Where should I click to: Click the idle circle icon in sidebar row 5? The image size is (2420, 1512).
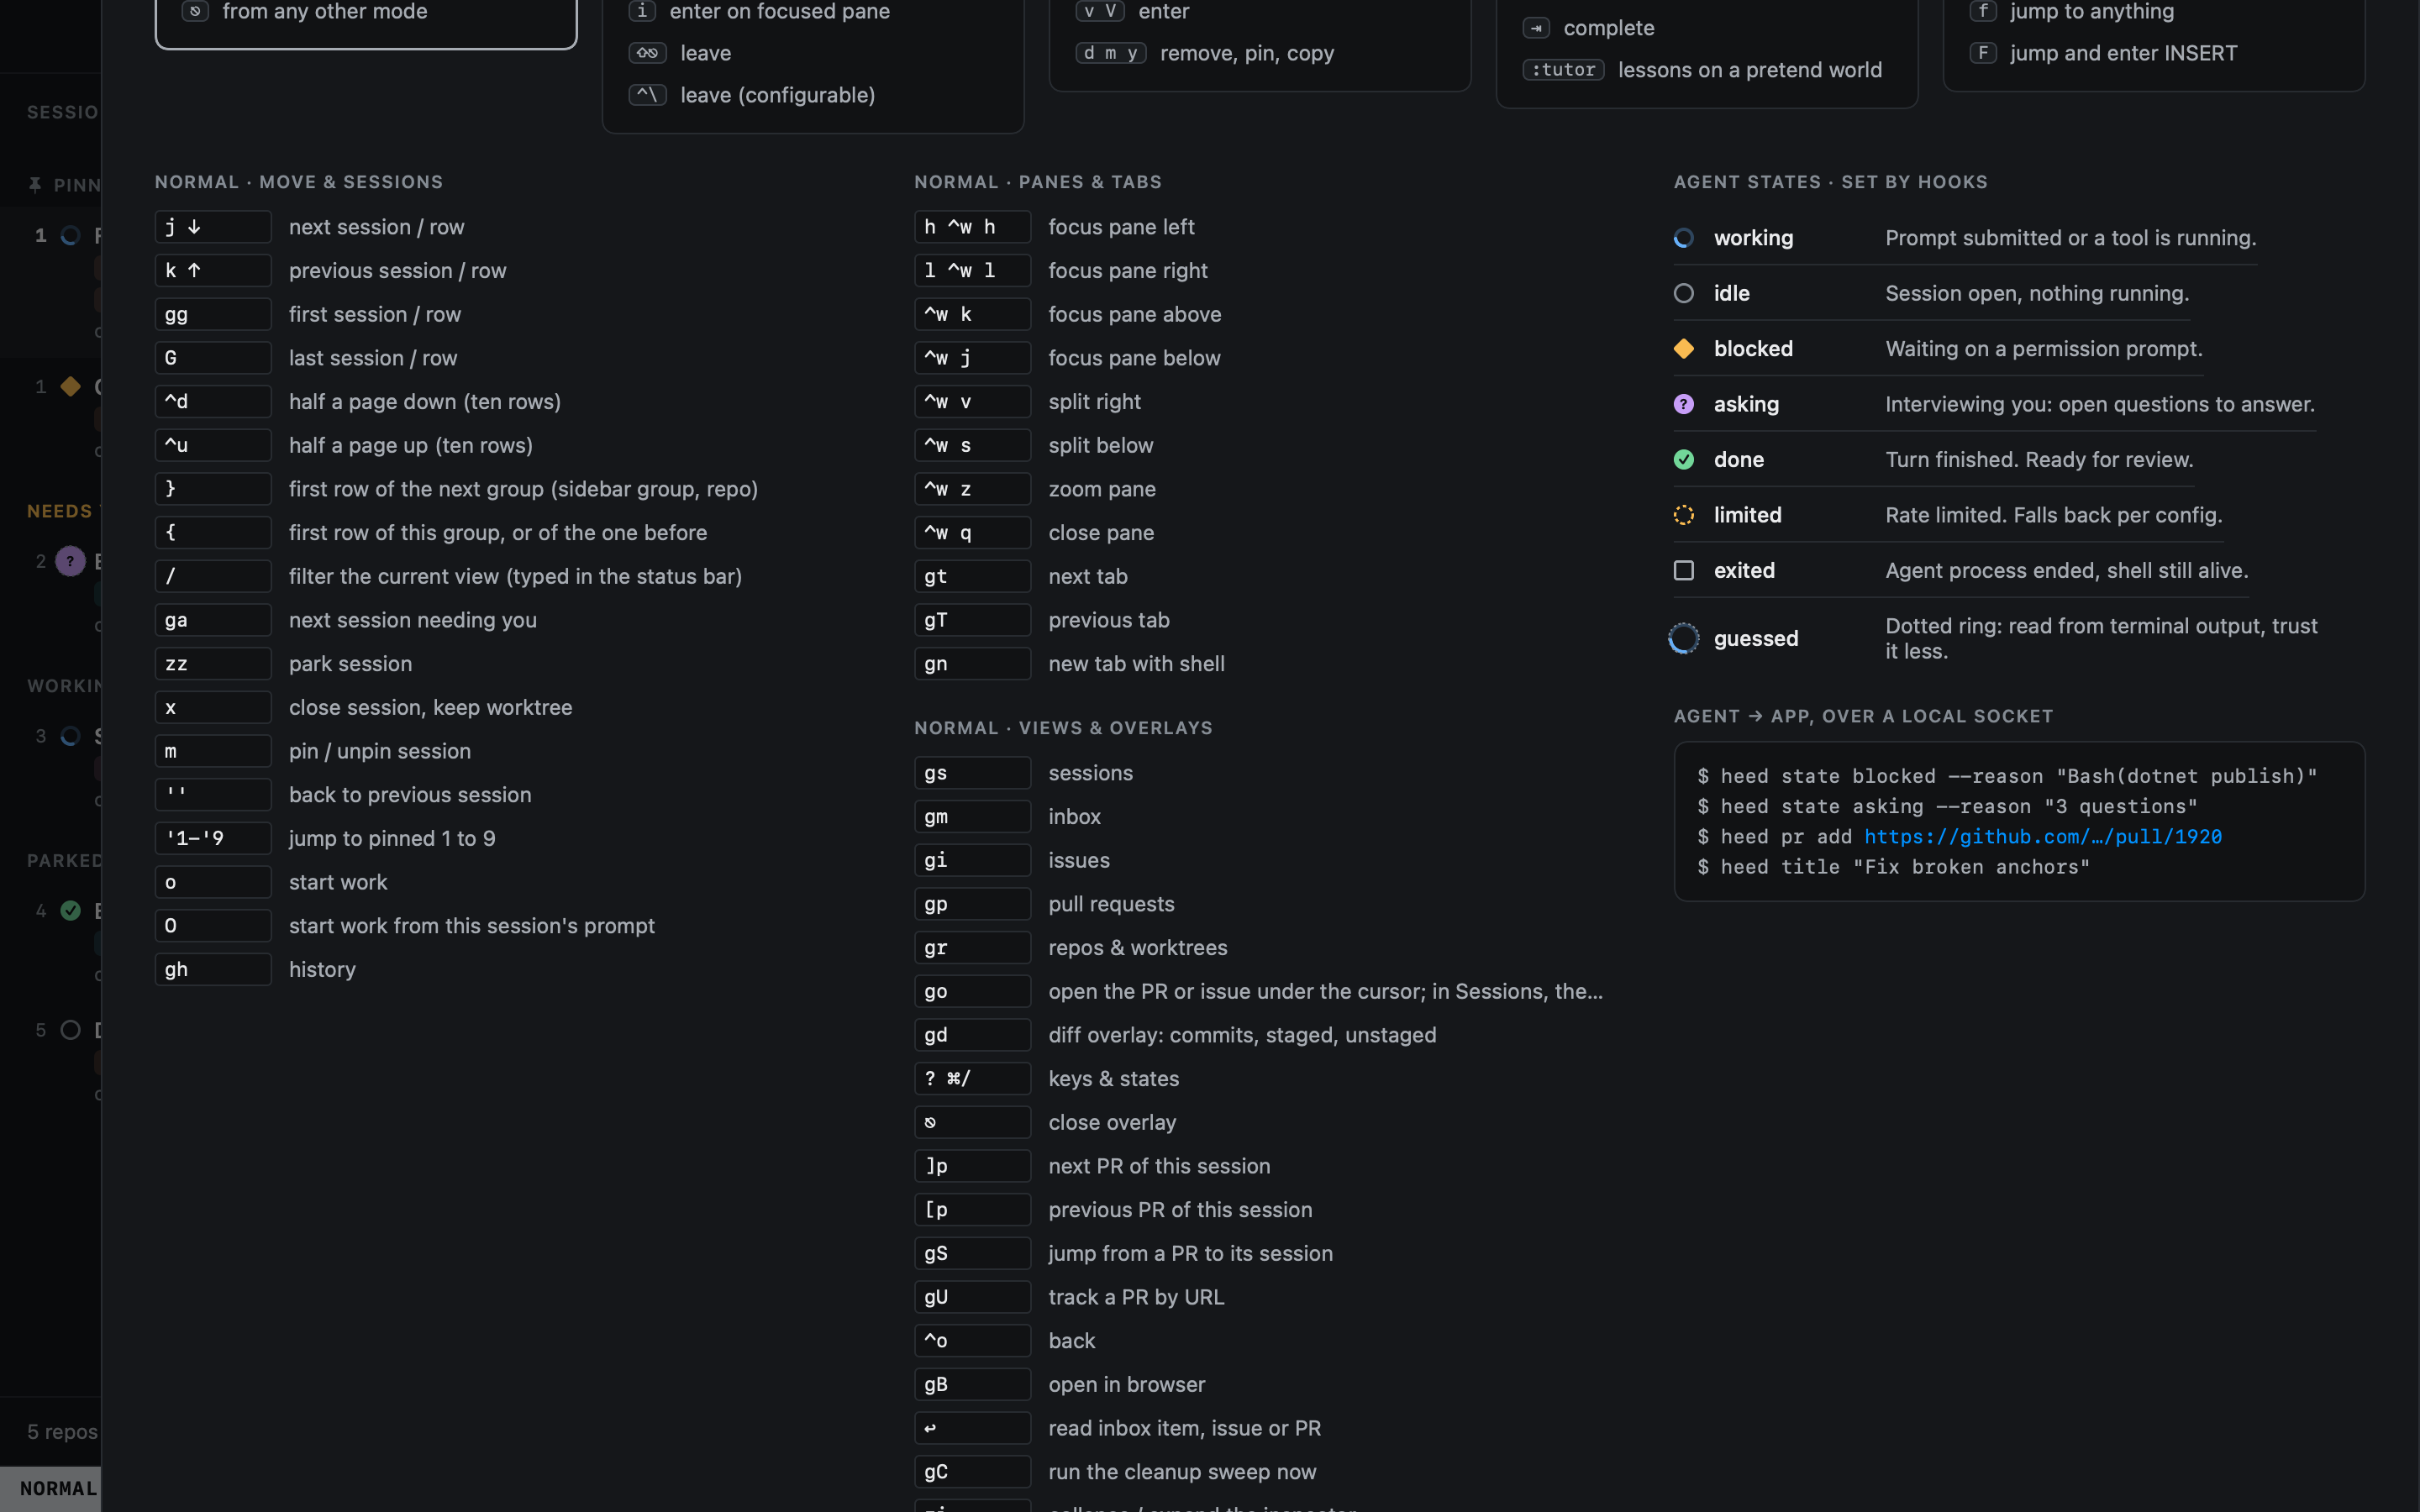pos(70,1030)
